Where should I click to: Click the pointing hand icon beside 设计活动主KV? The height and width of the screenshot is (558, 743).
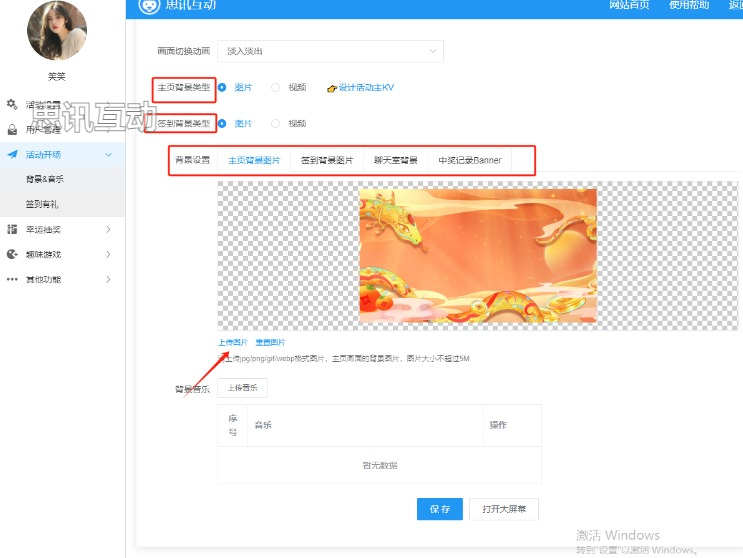332,88
